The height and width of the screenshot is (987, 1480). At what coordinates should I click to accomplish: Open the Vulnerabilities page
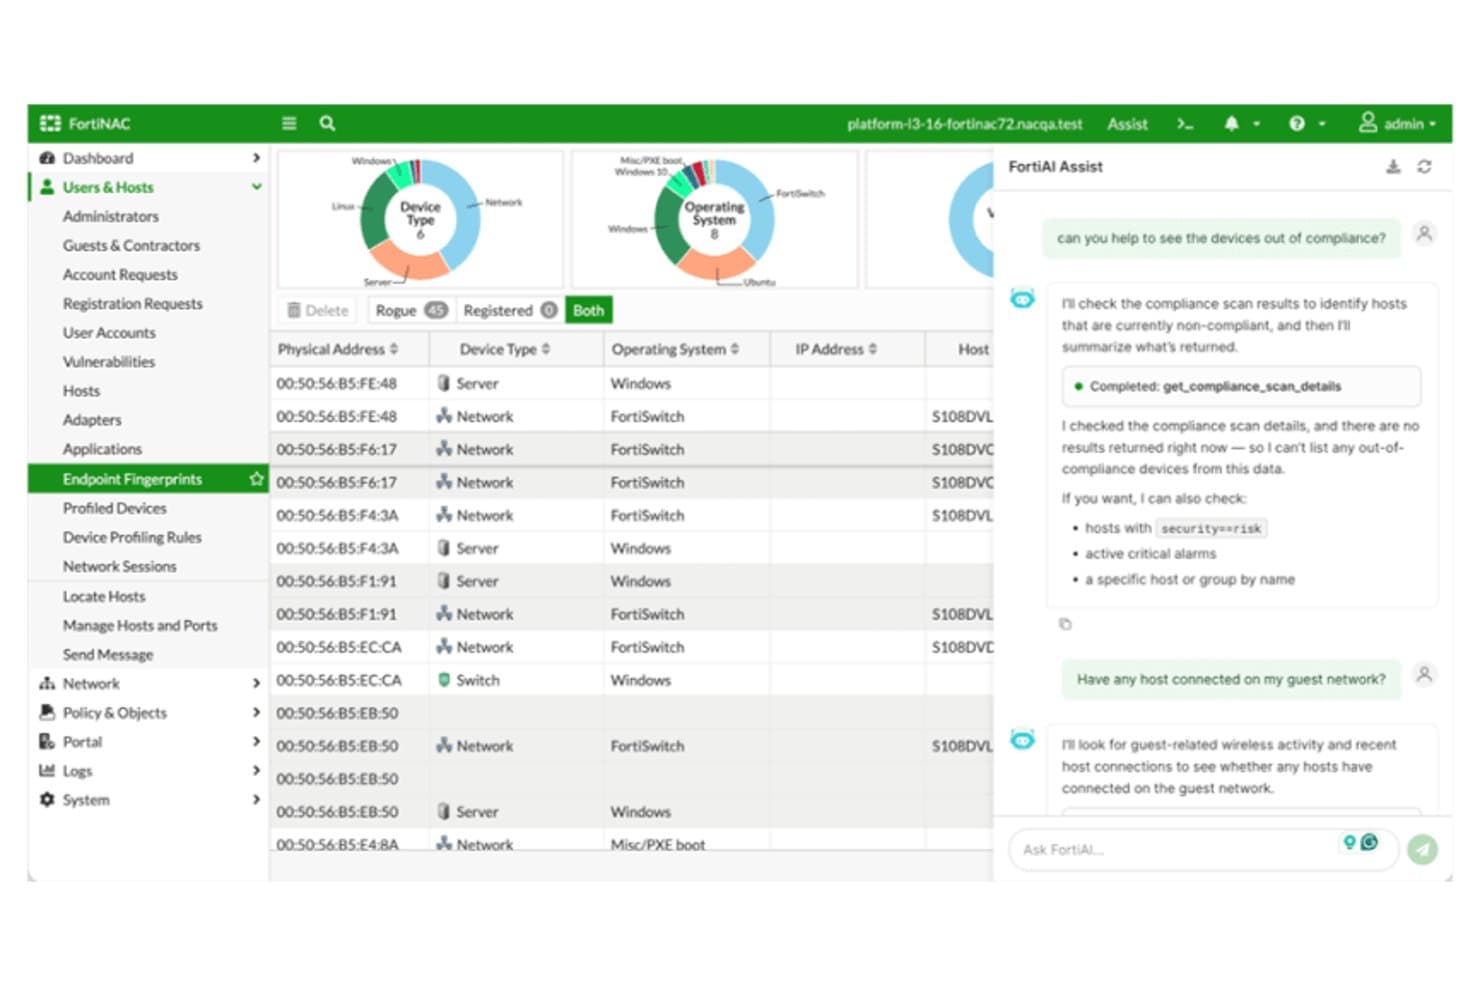[x=109, y=362]
